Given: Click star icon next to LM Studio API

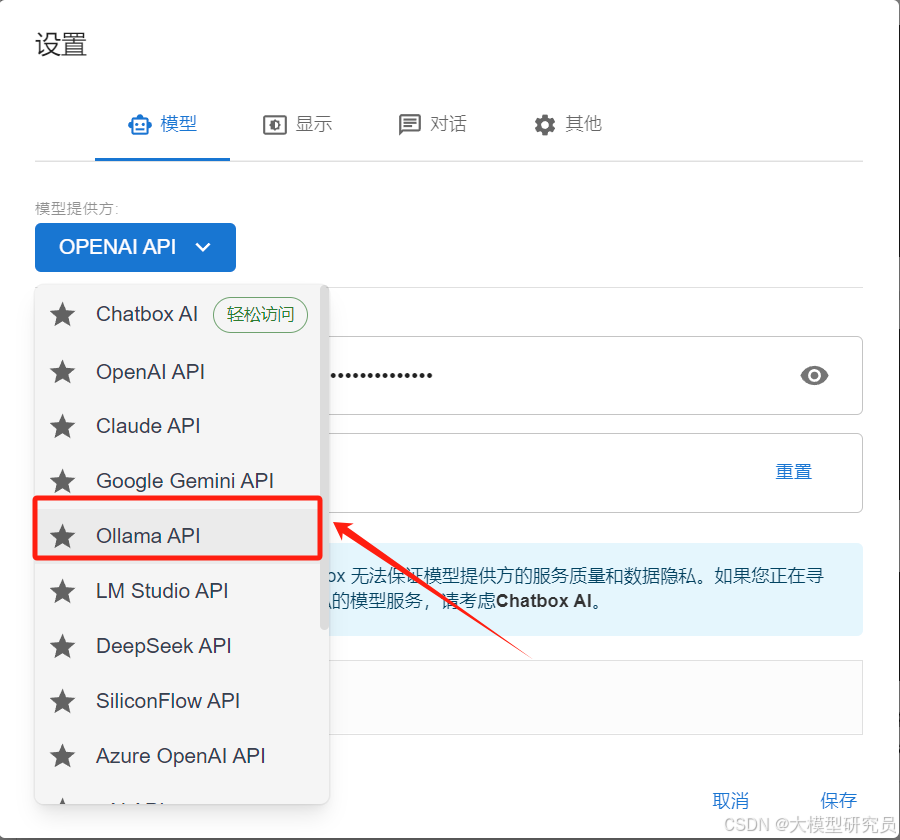Looking at the screenshot, I should pyautogui.click(x=63, y=591).
